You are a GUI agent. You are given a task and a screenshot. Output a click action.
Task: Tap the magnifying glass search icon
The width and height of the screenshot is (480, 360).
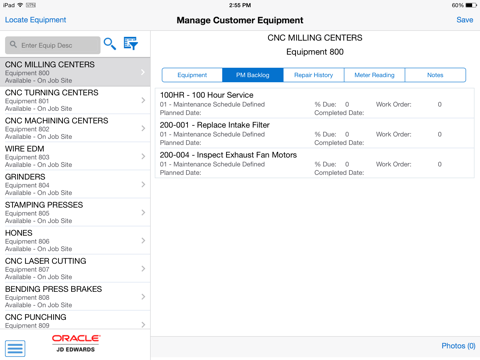pyautogui.click(x=110, y=44)
